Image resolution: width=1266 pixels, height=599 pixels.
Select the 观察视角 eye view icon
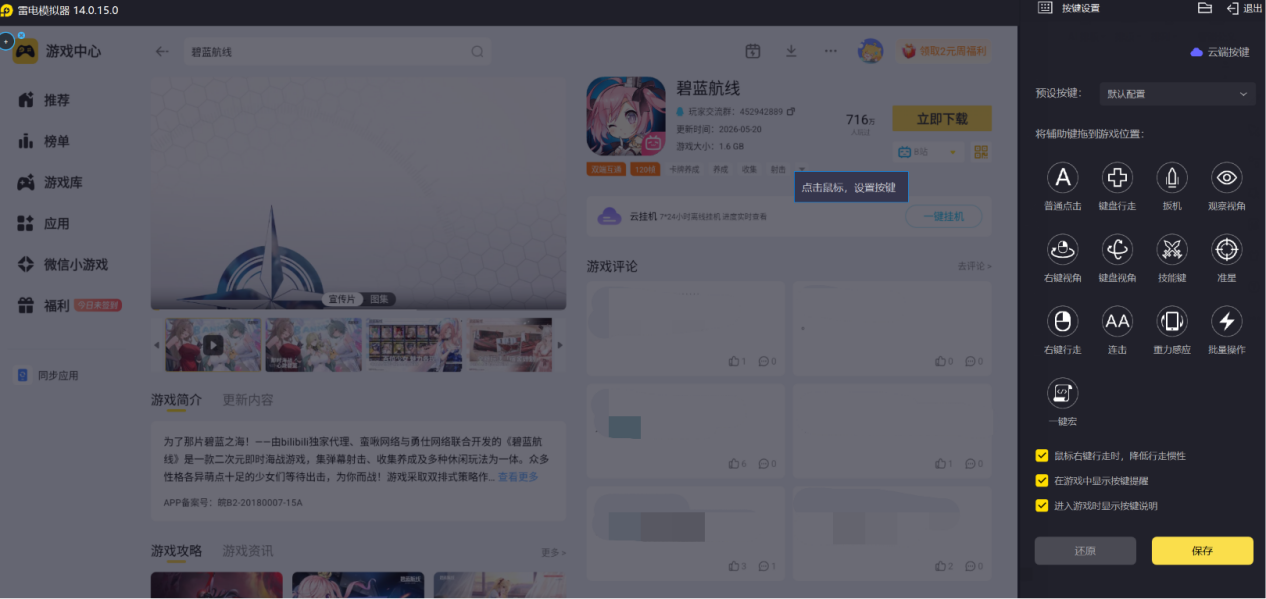(x=1227, y=178)
